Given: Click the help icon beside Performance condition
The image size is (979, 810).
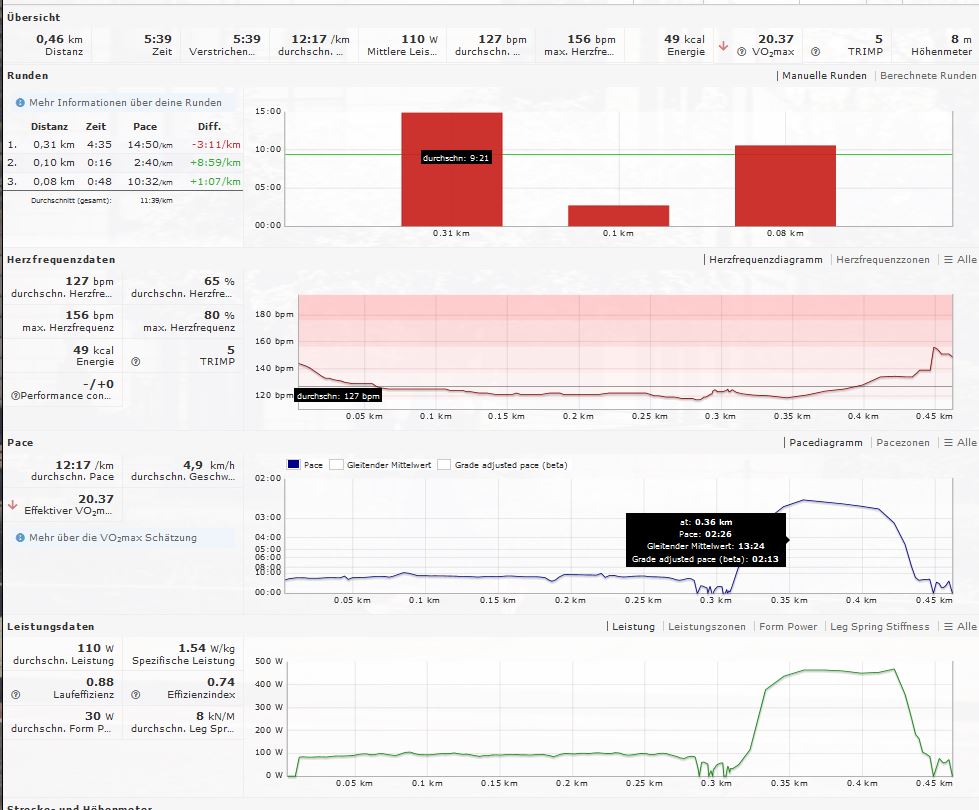Looking at the screenshot, I should coord(15,396).
